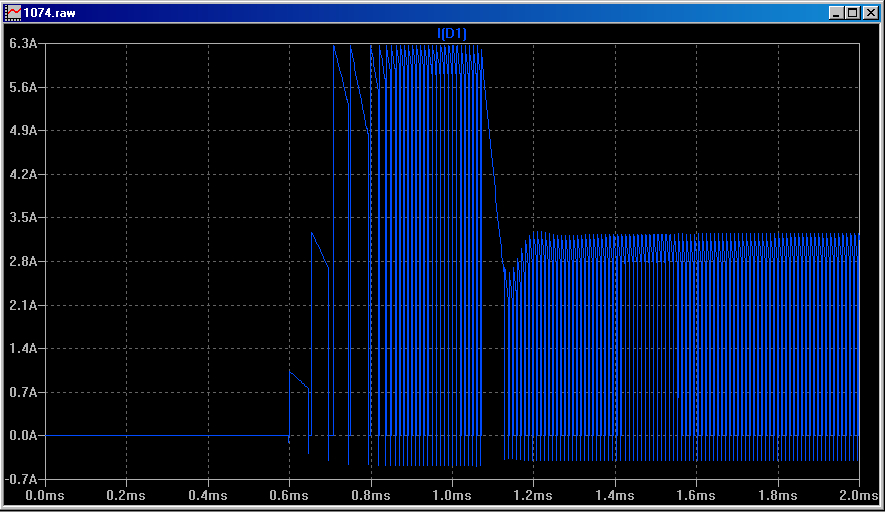Click the 2.1A vertical axis label
The width and height of the screenshot is (885, 512).
coord(23,305)
